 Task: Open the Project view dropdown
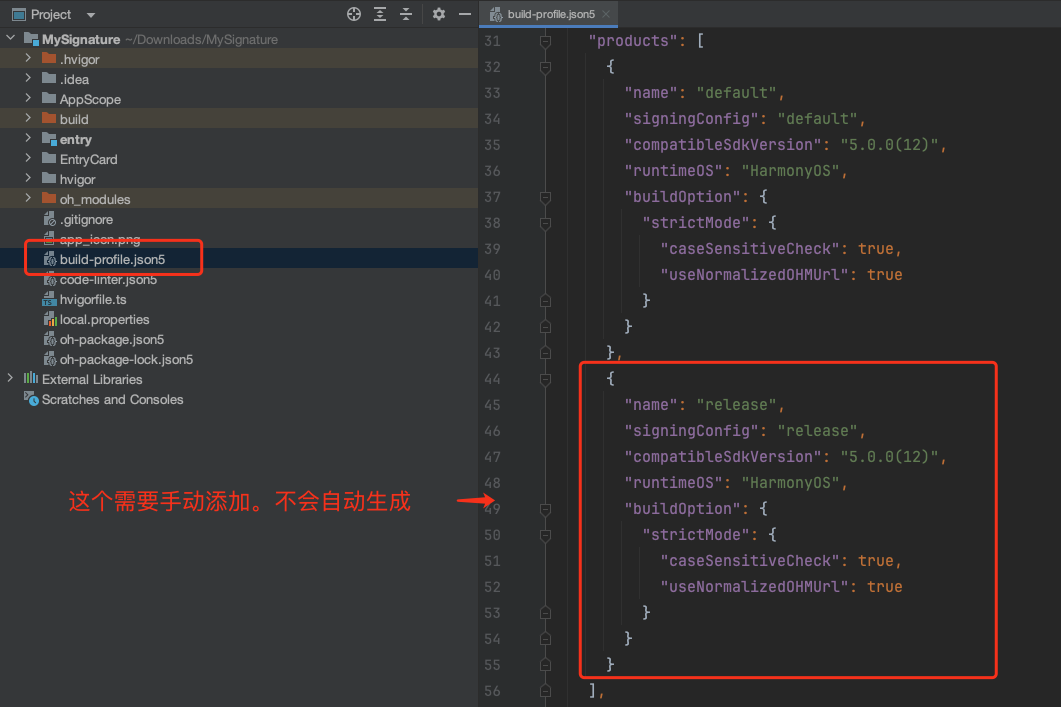[x=91, y=15]
